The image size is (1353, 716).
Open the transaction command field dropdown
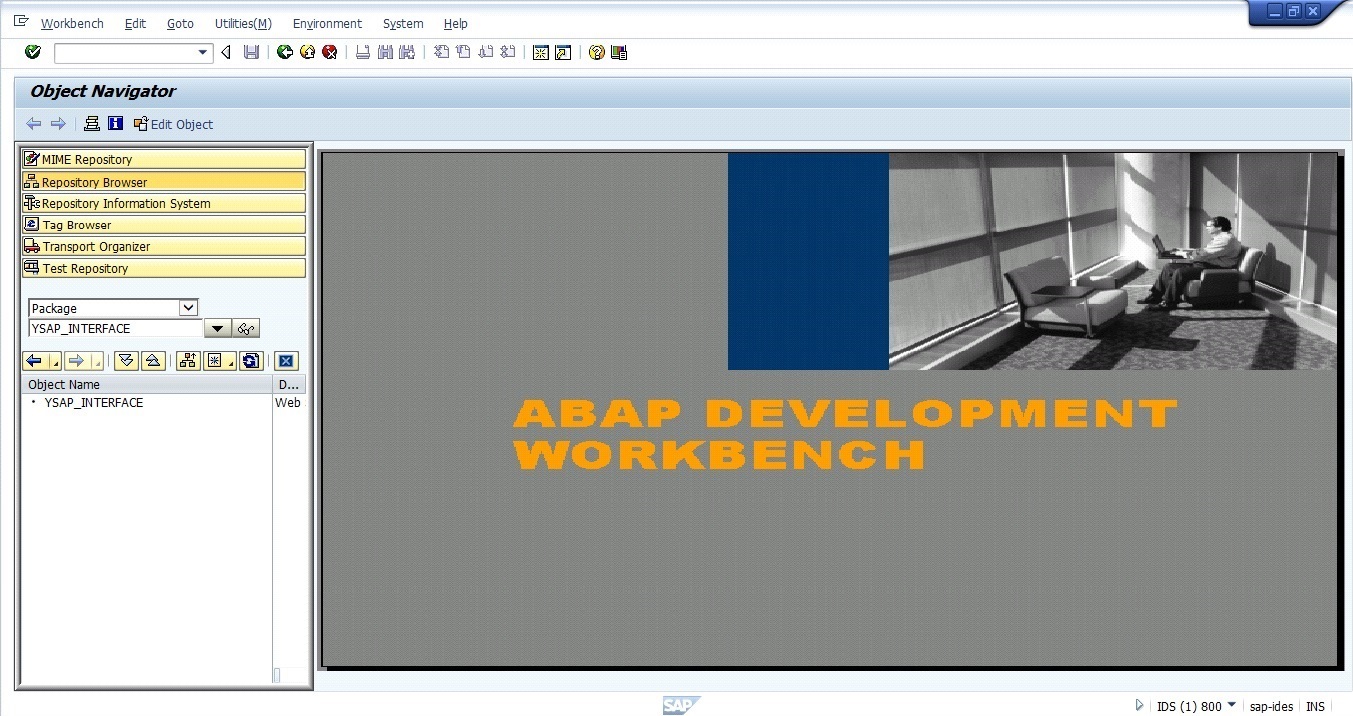(203, 52)
